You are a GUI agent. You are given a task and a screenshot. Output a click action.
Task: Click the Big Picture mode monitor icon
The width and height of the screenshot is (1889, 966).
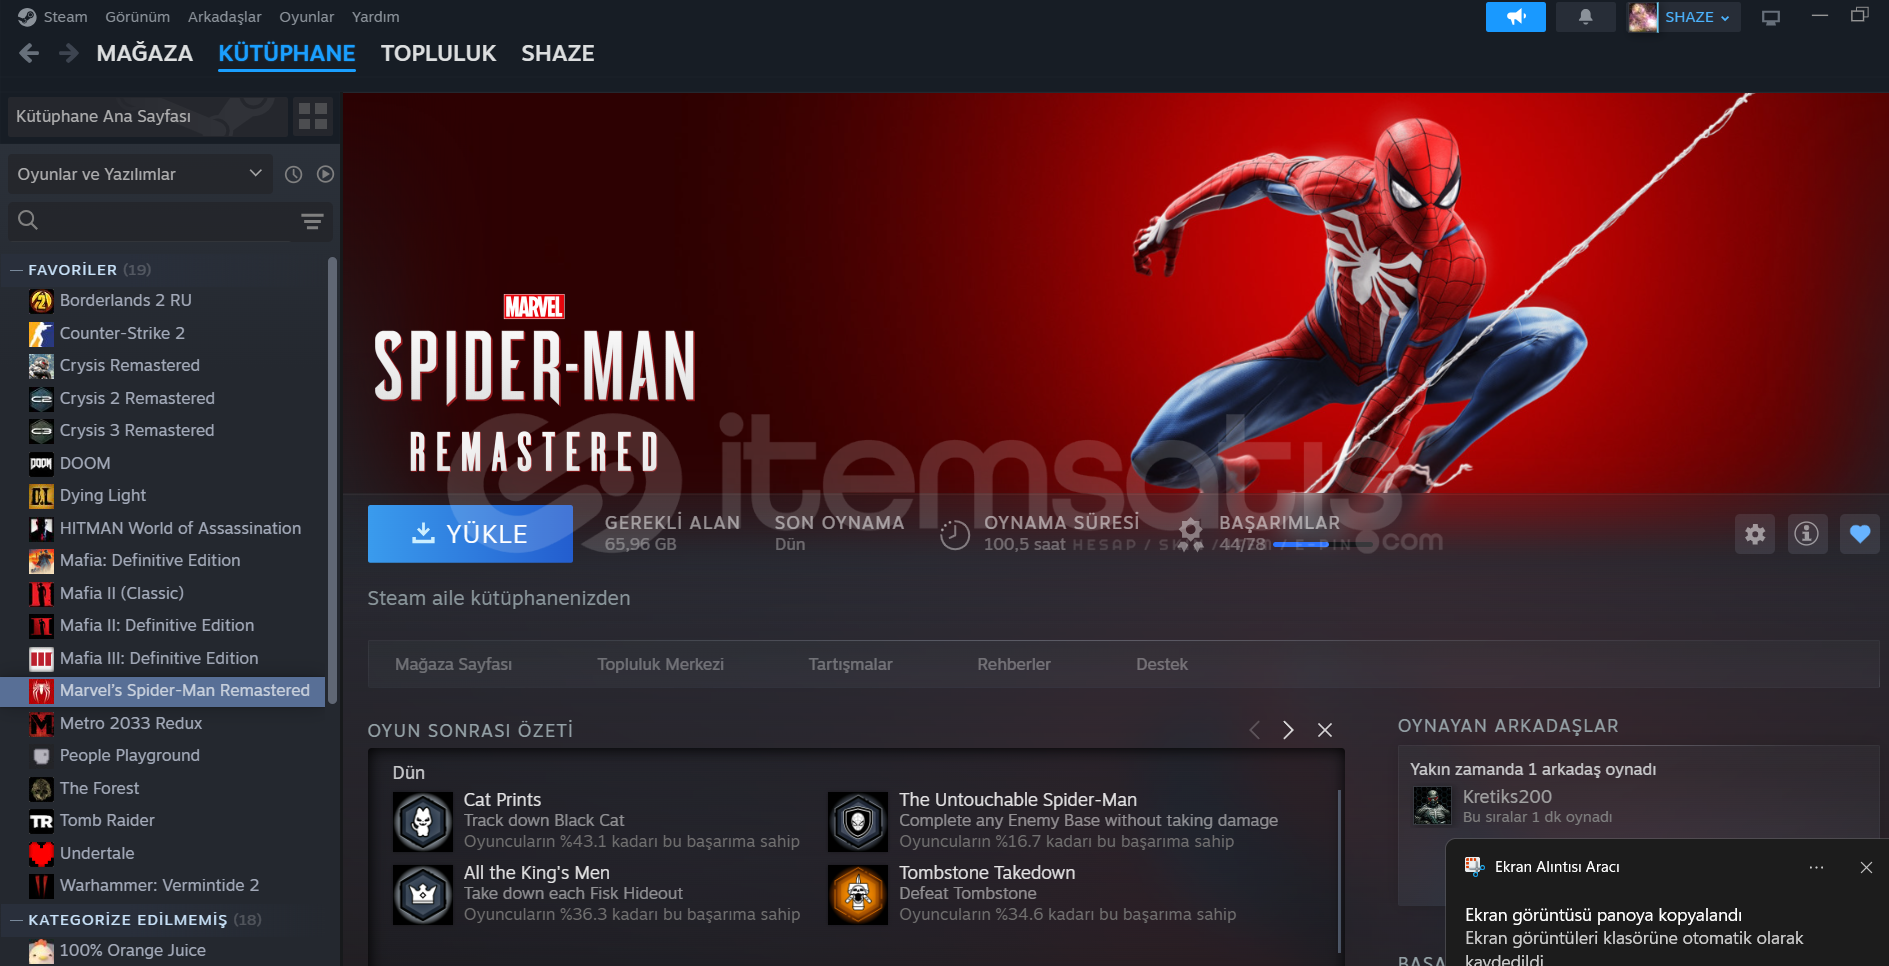[x=1771, y=17]
